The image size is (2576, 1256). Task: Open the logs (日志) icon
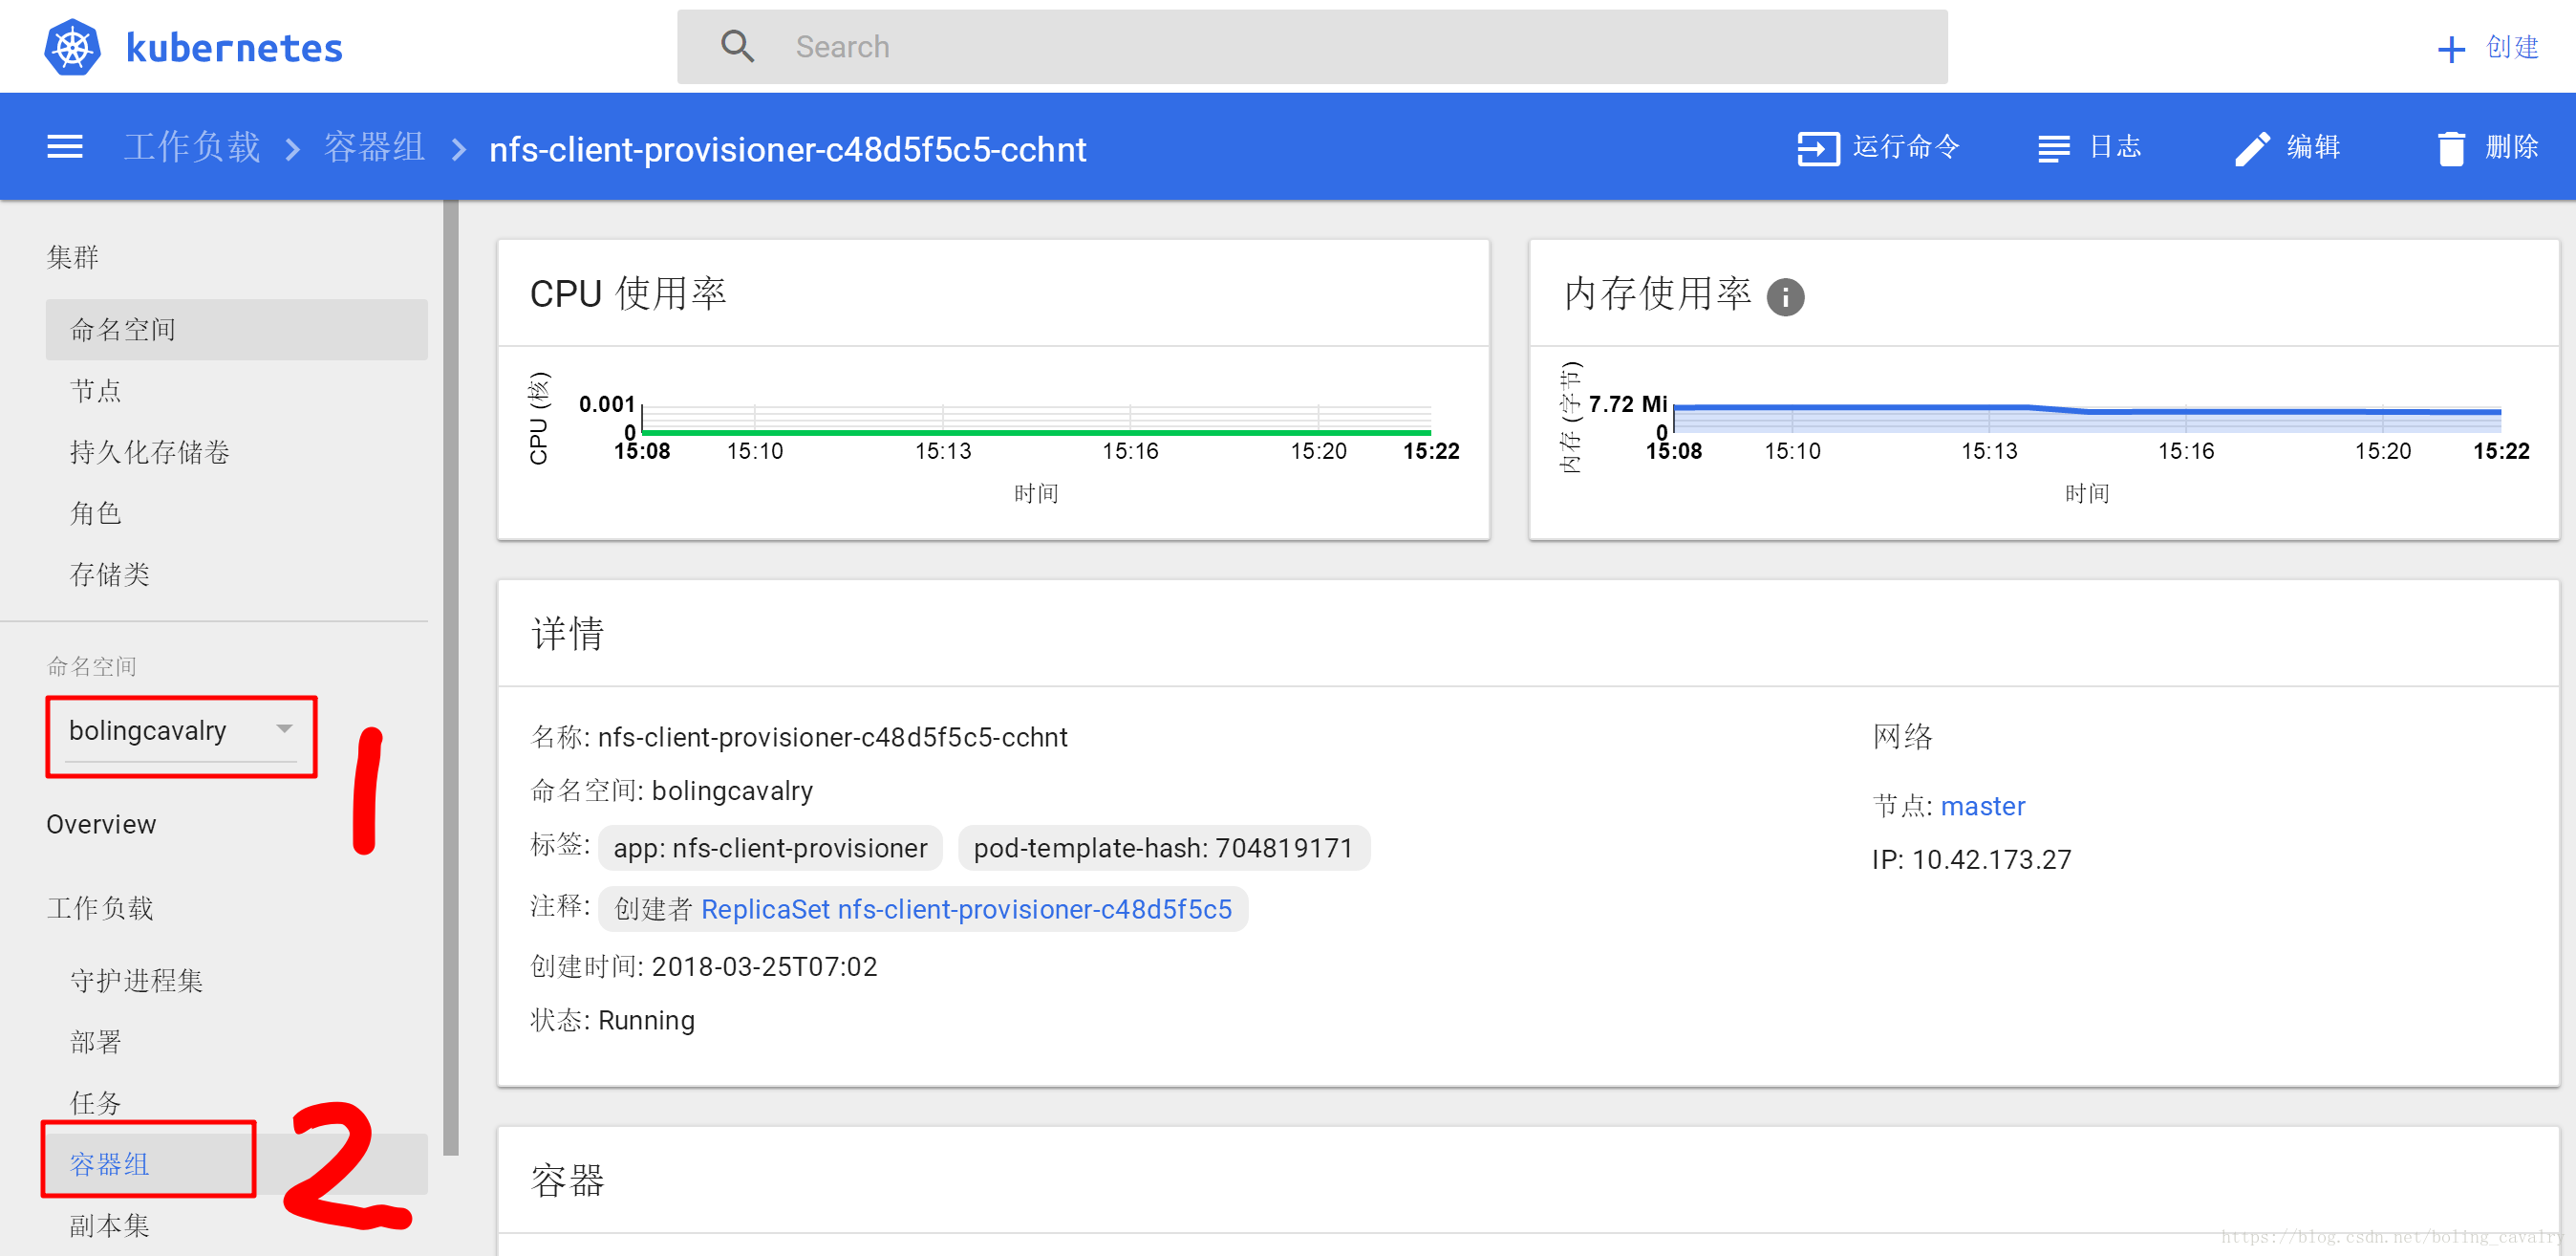pos(2053,148)
